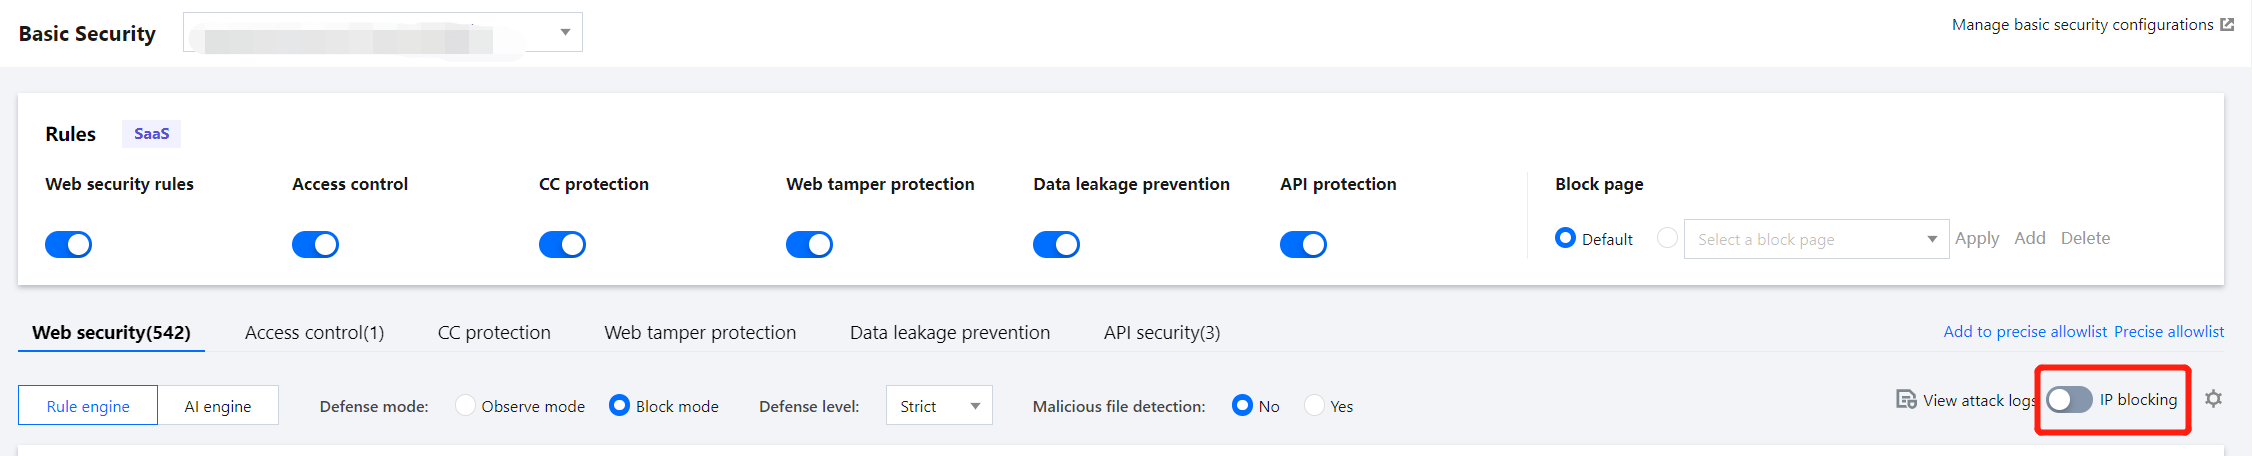Select Yes for Malicious file detection

1315,405
